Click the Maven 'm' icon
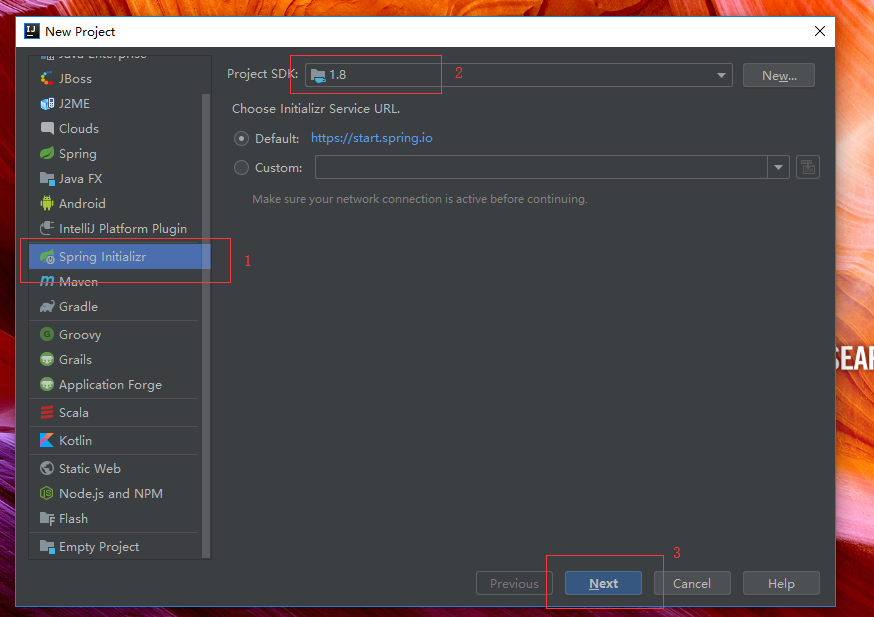The image size is (874, 617). pos(47,281)
